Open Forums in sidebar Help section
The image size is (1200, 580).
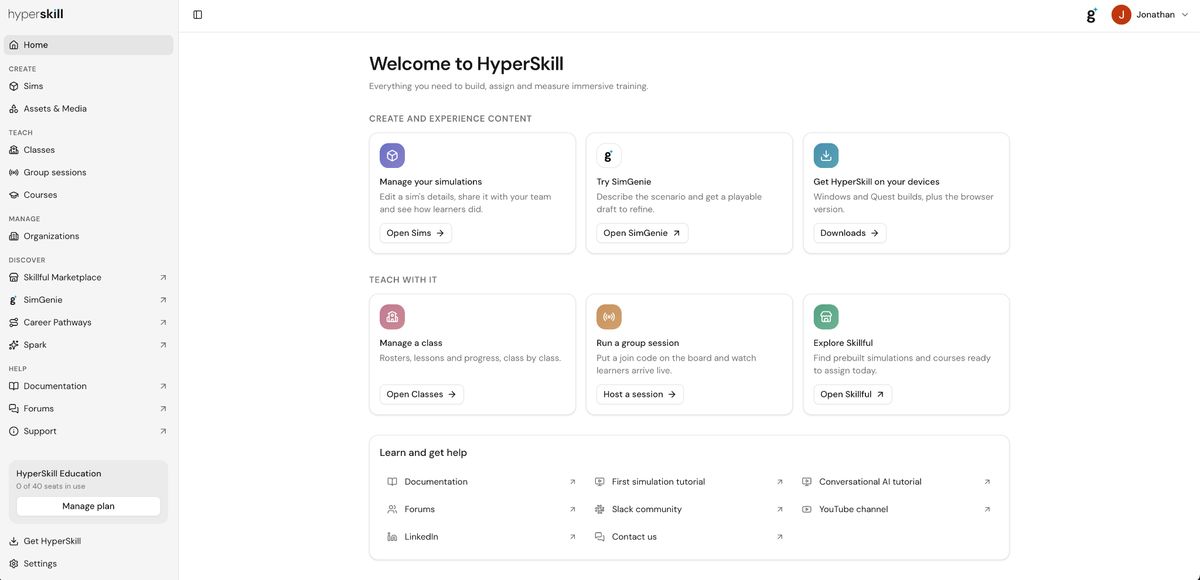point(89,408)
